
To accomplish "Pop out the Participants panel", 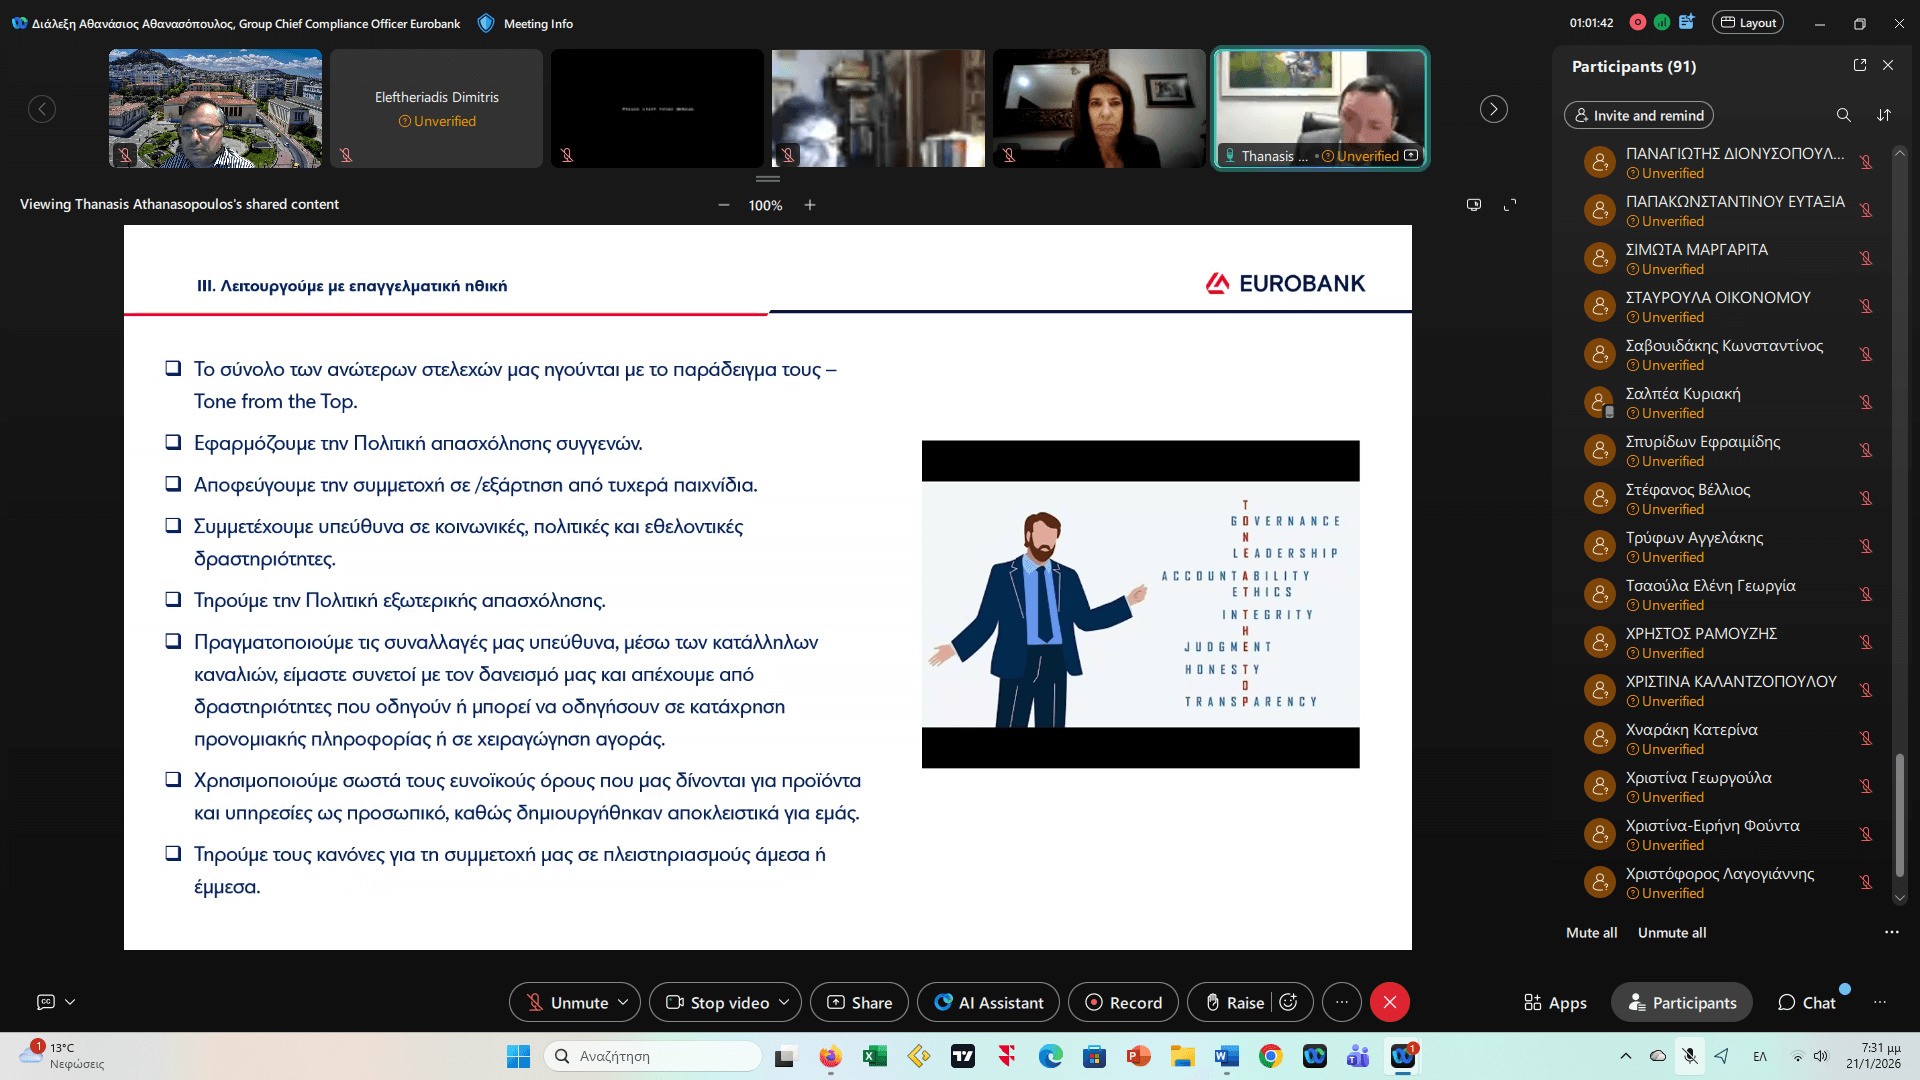I will 1860,65.
